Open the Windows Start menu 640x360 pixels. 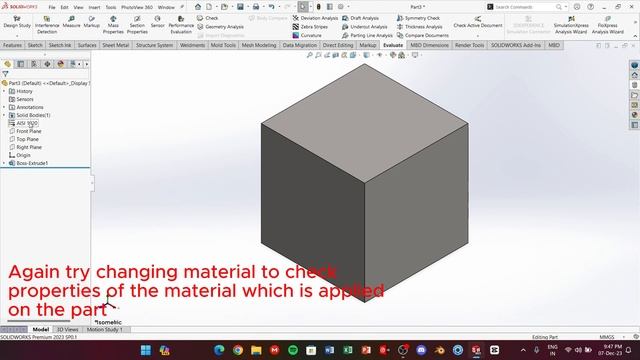click(146, 350)
